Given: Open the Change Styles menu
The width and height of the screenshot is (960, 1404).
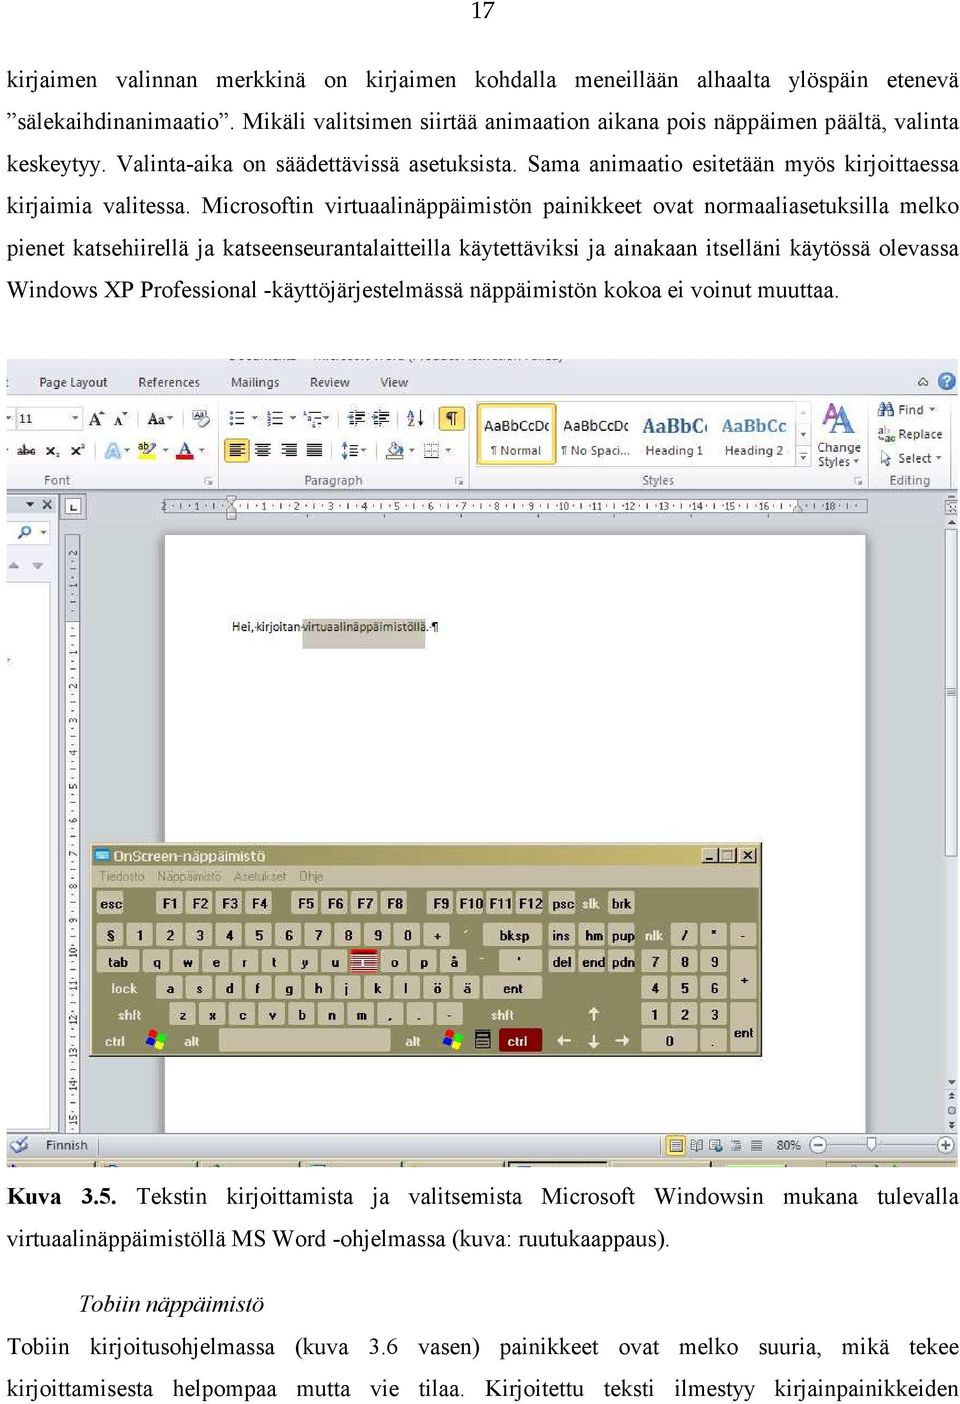Looking at the screenshot, I should point(838,436).
